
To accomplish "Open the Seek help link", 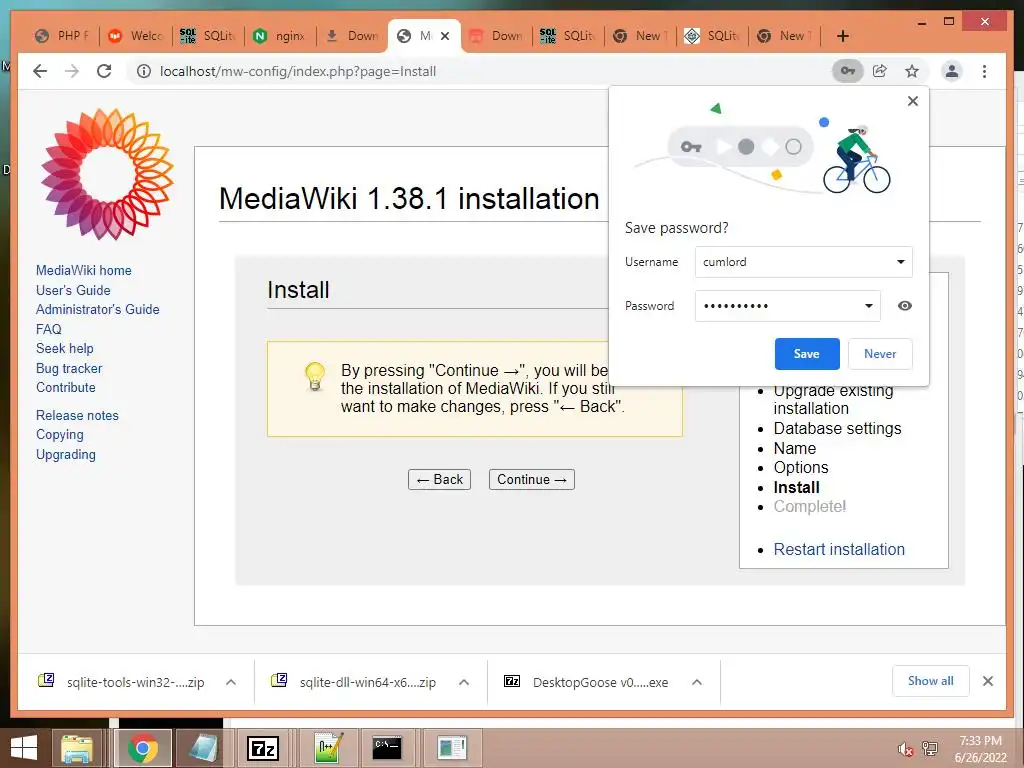I will (x=65, y=349).
